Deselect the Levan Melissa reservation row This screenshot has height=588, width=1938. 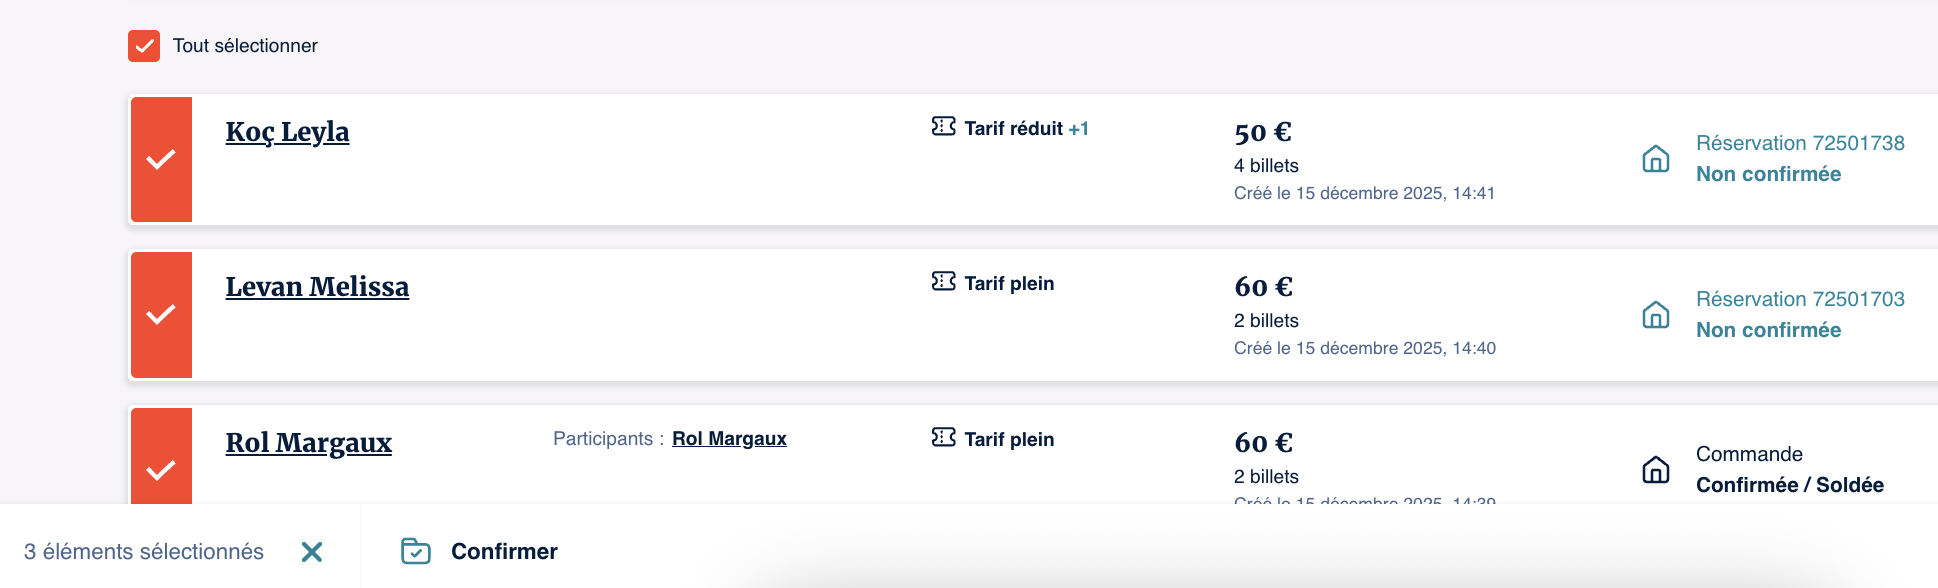click(x=161, y=315)
